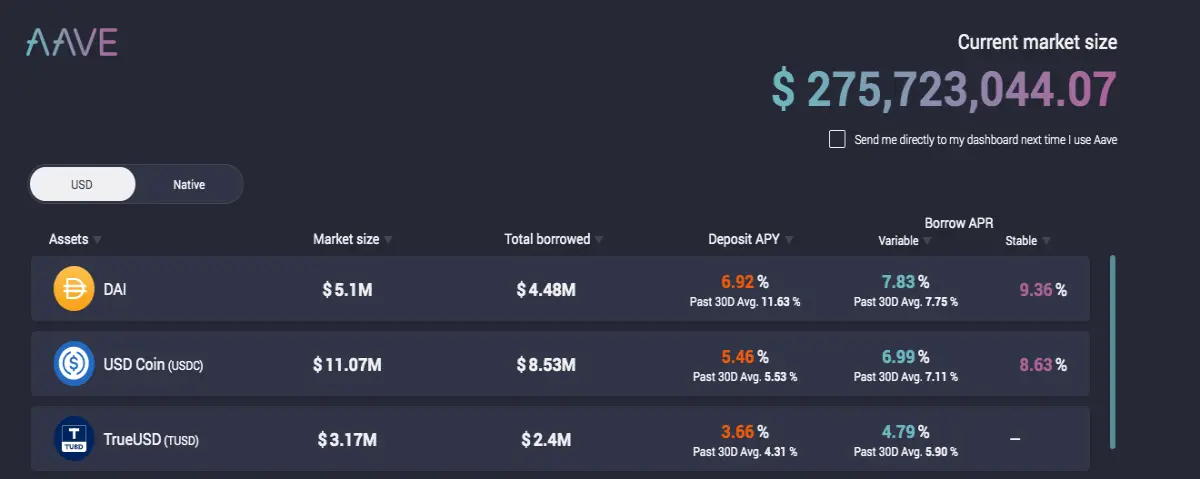Click DAI market size $5.1M
1200x479 pixels.
coord(347,290)
